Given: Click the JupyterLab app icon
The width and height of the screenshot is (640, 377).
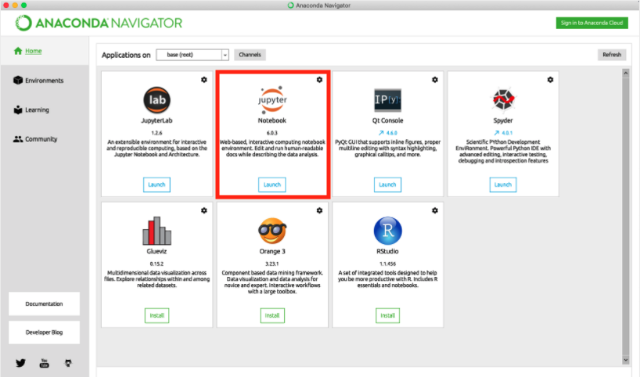Looking at the screenshot, I should [x=157, y=100].
